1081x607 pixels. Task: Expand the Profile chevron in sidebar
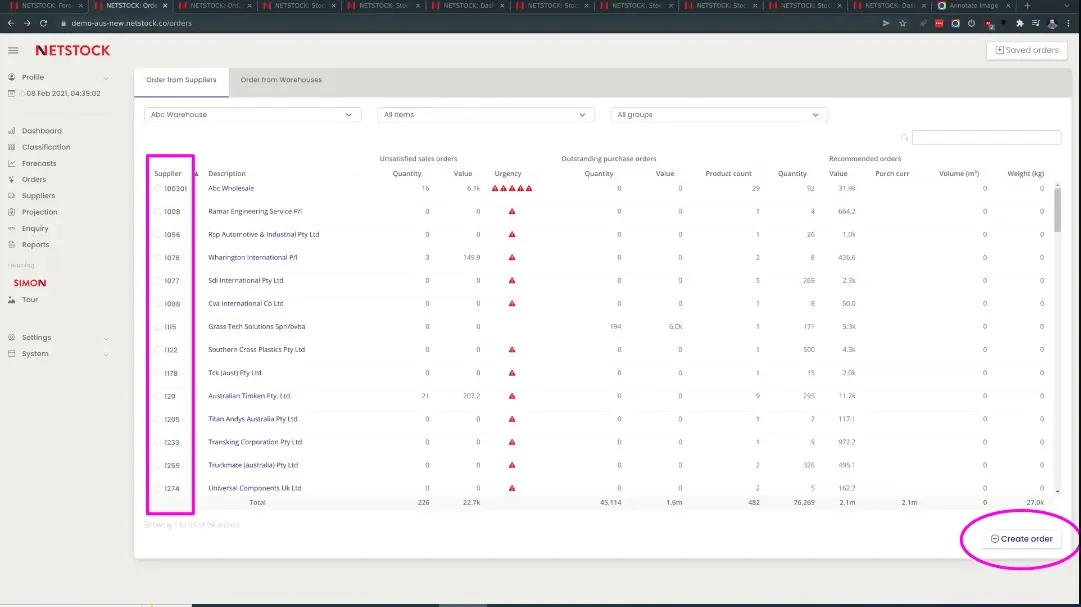[105, 78]
